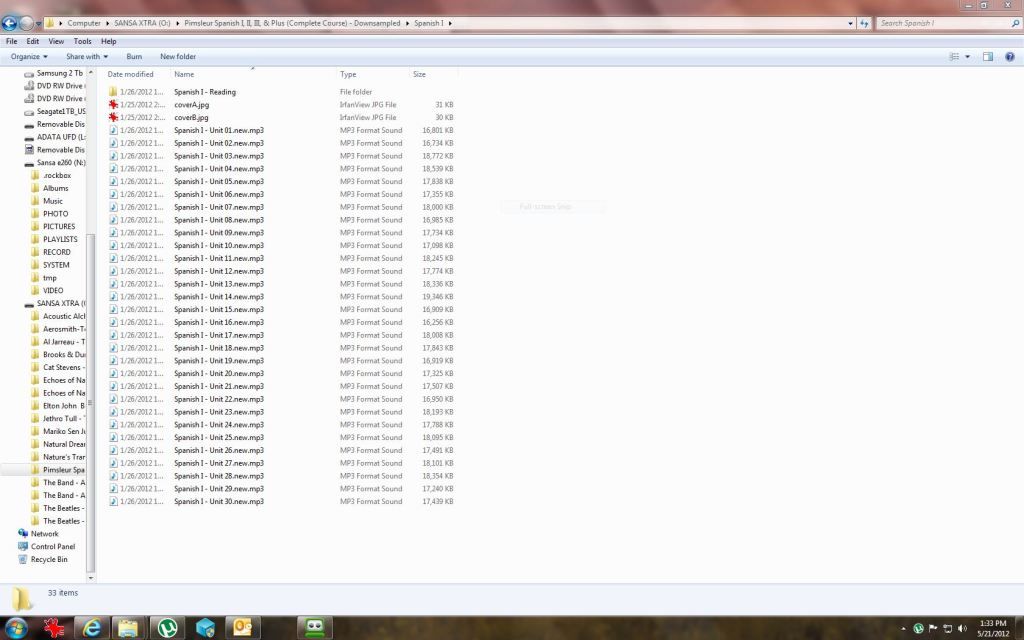
Task: Toggle the Preview pane button
Action: tap(987, 57)
